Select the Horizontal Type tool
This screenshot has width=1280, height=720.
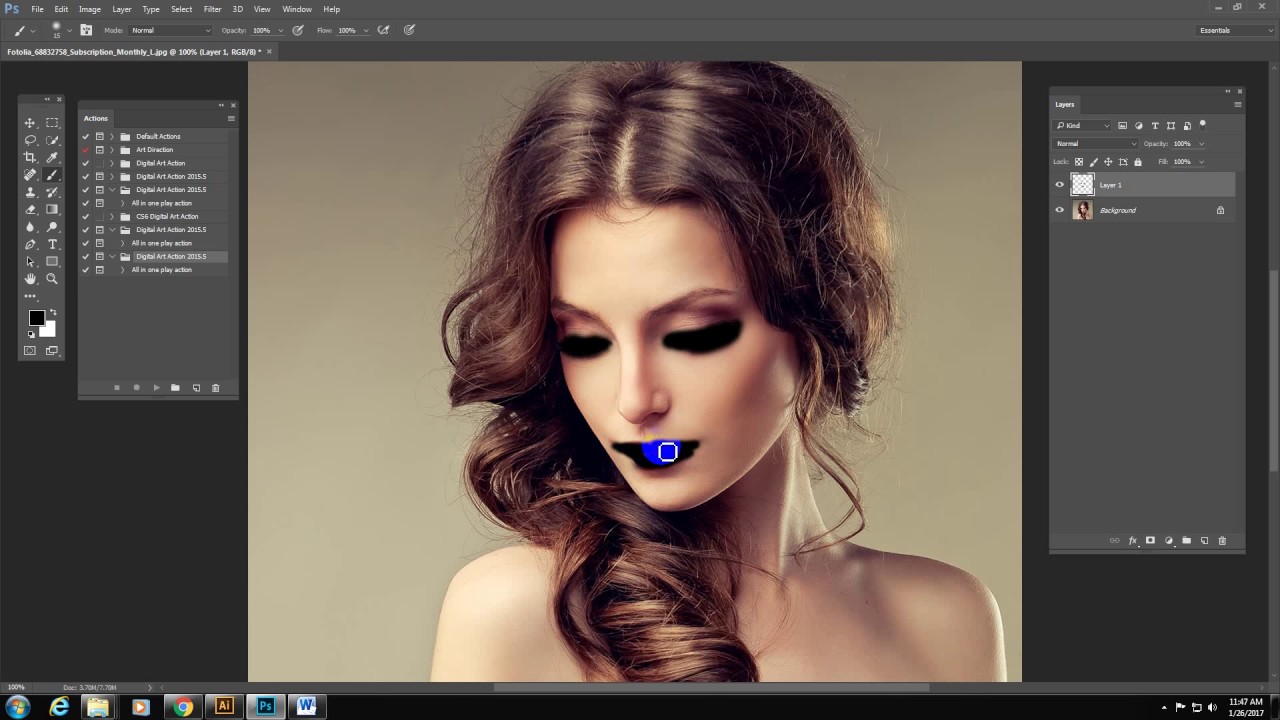tap(52, 244)
